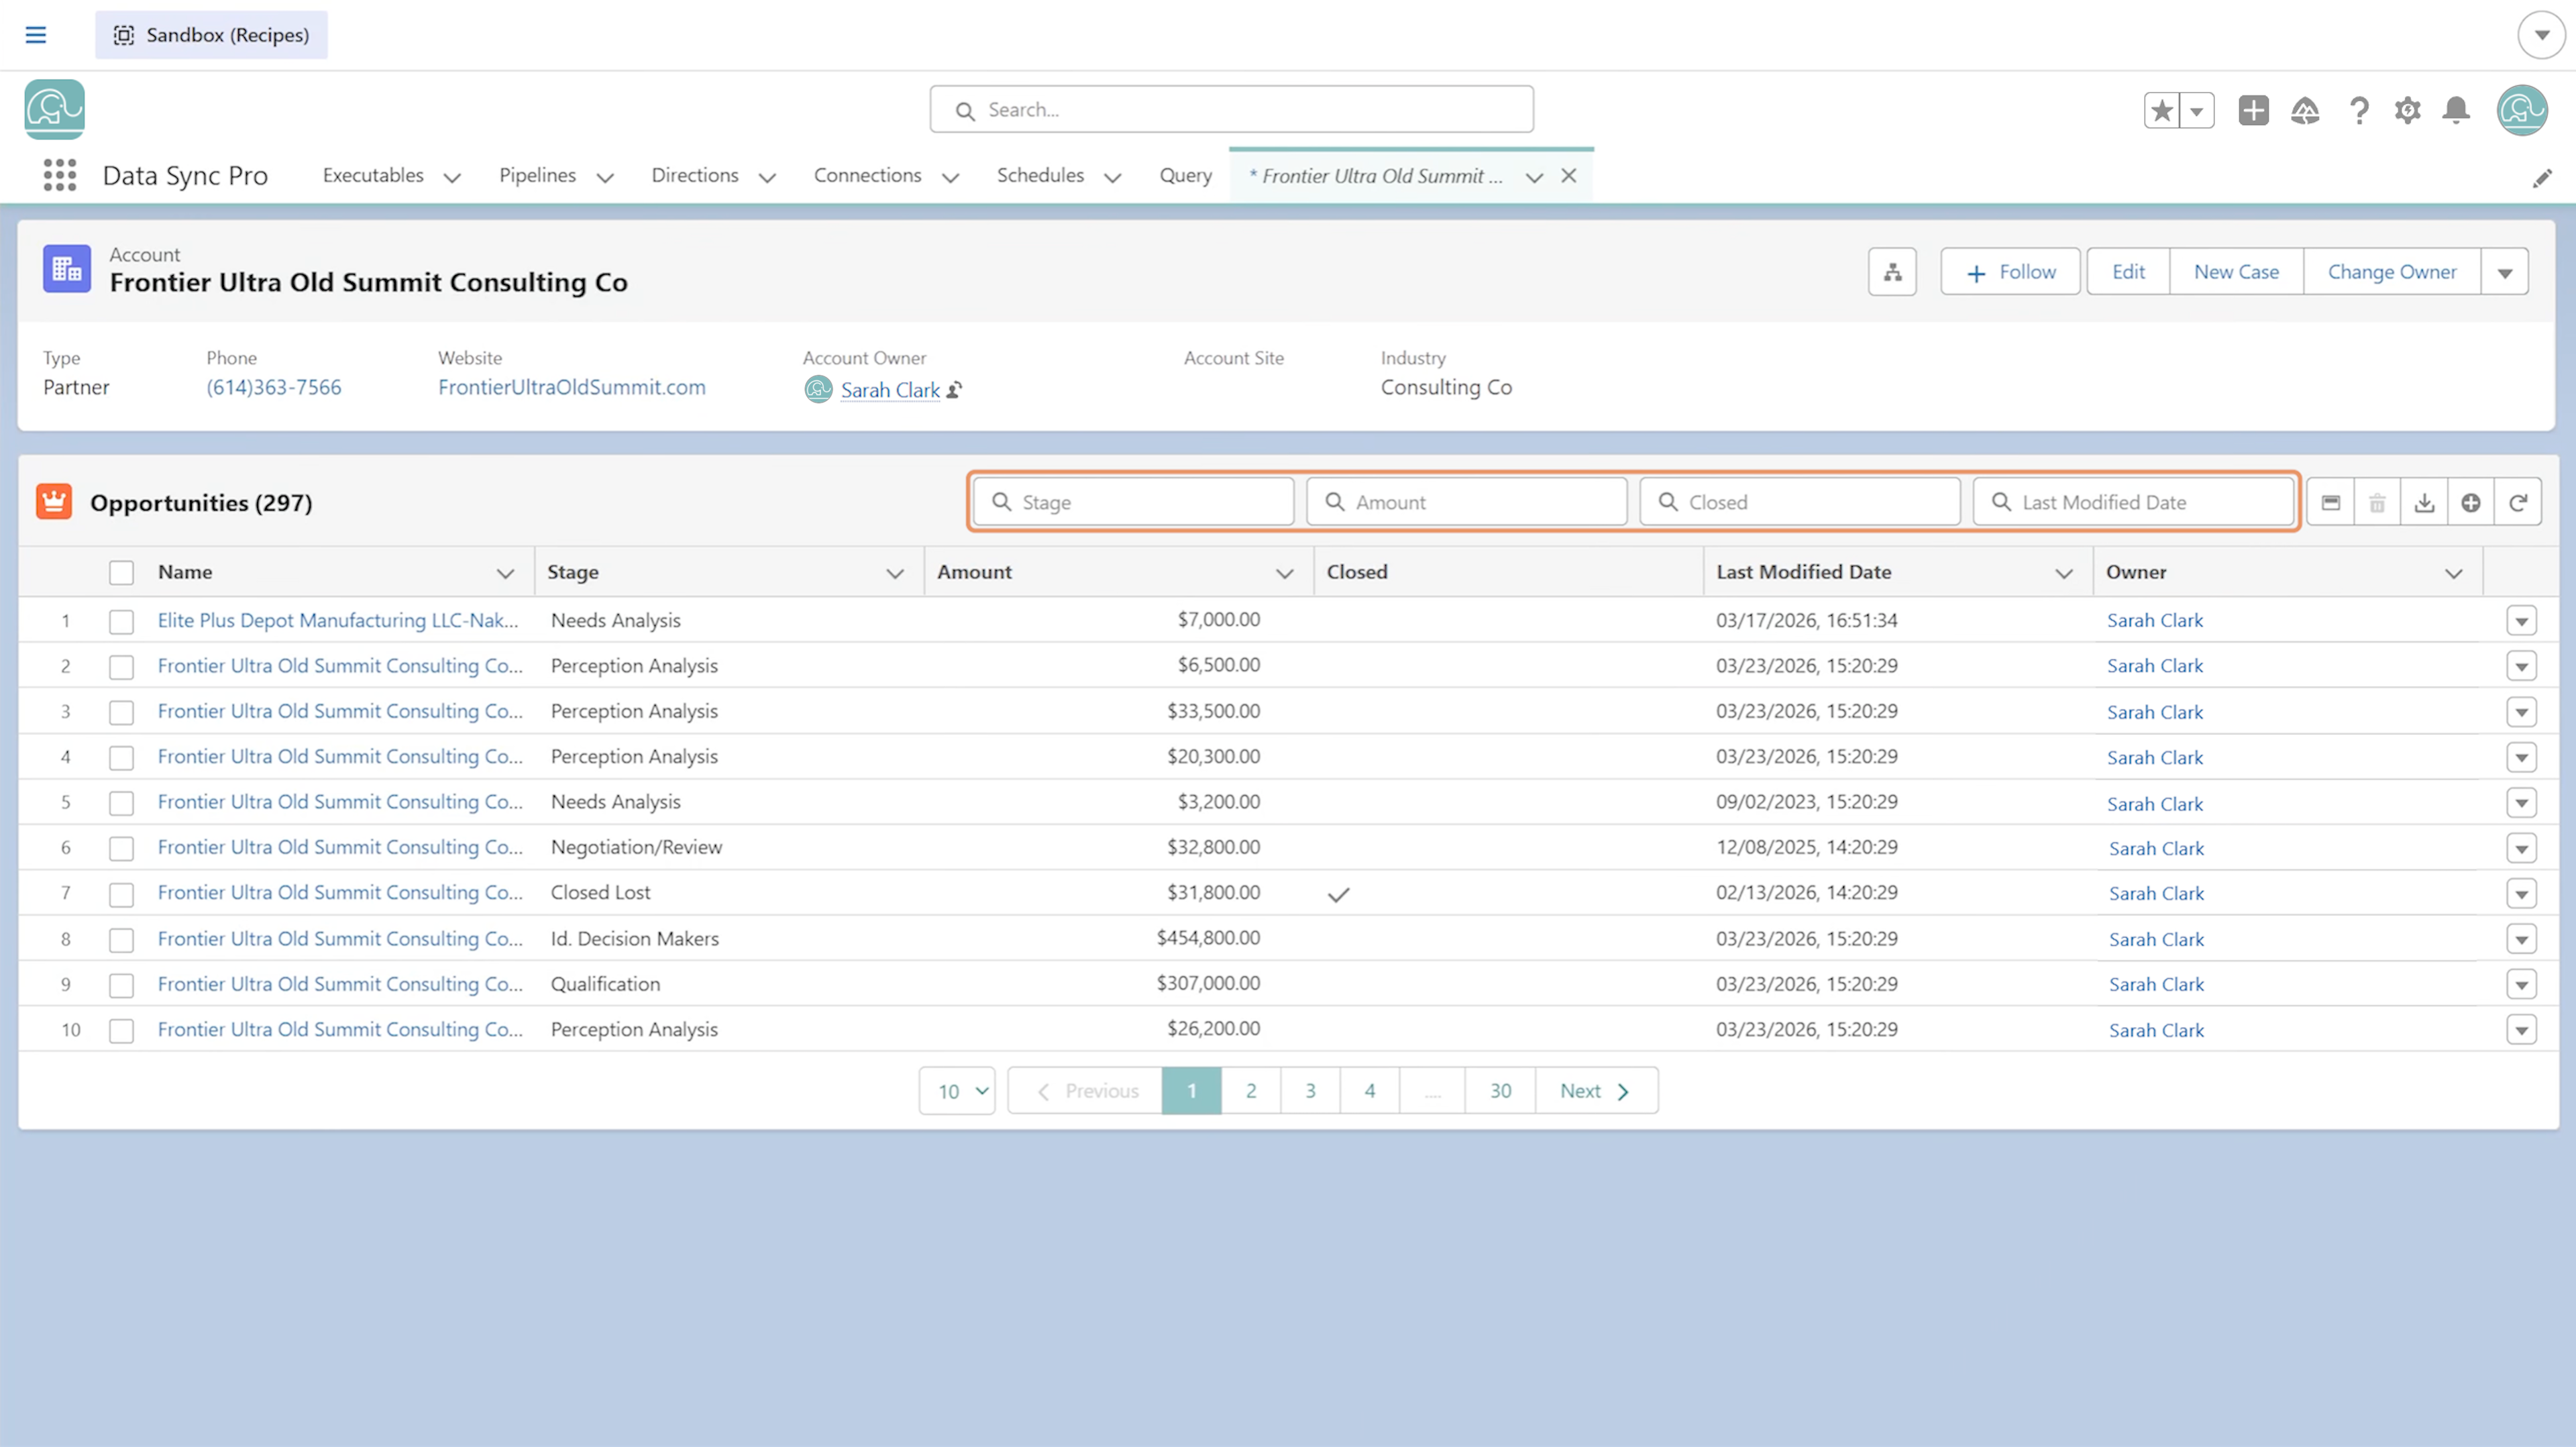Screen dimensions: 2576x1447
Task: Click the Opportunities crown icon
Action: pos(54,502)
